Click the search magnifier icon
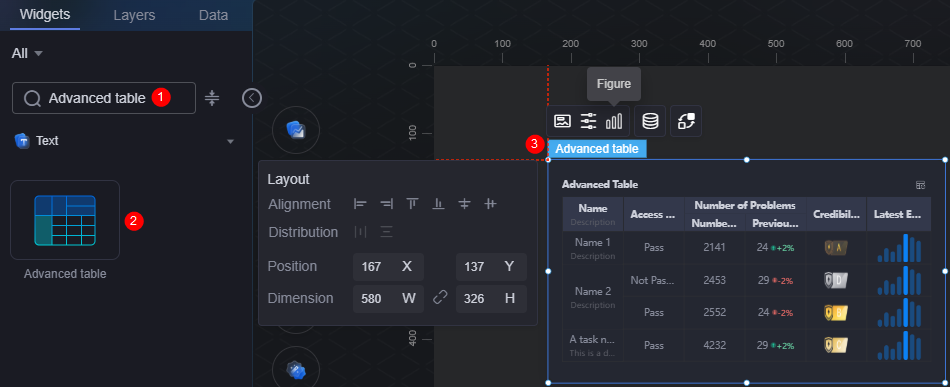This screenshot has height=387, width=950. (x=32, y=99)
